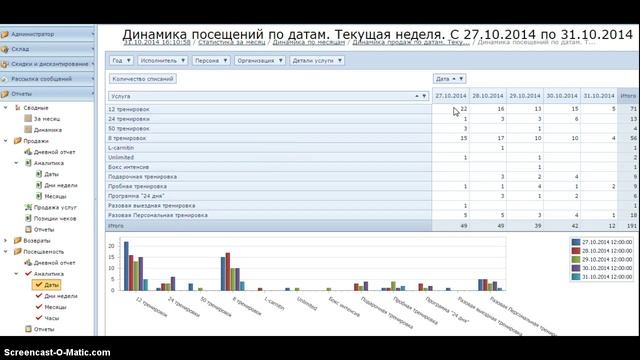Click the Итого column header

(628, 96)
